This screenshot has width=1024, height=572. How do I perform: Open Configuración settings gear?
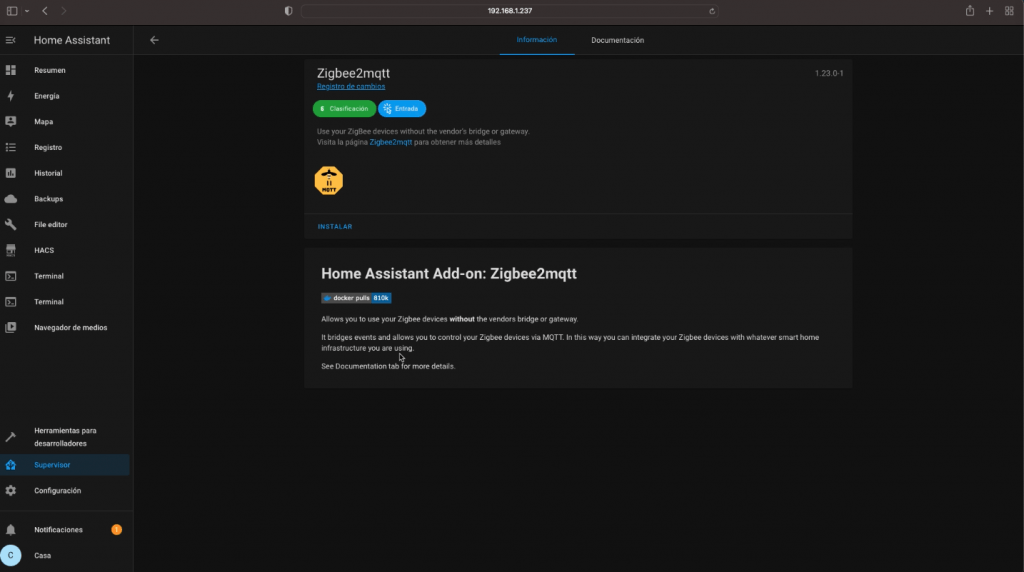pyautogui.click(x=57, y=490)
